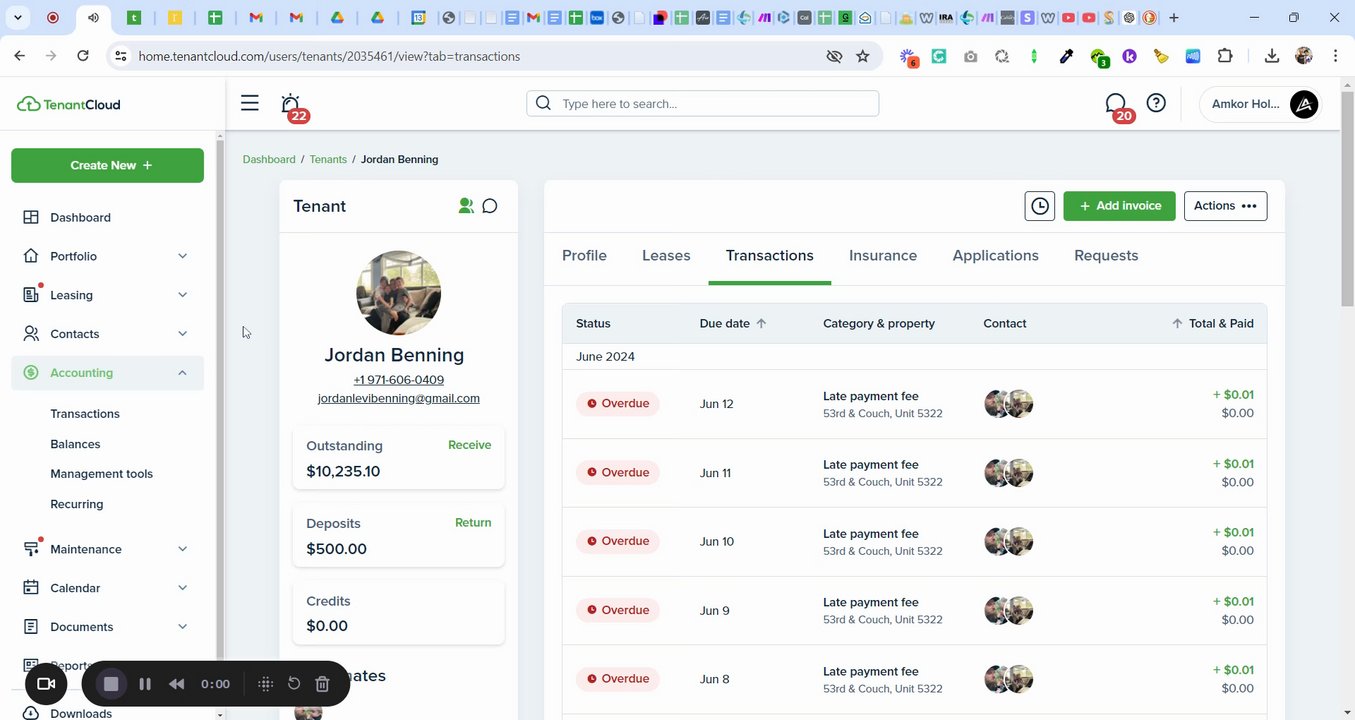Rewind the screen recording
This screenshot has width=1355, height=720.
pos(177,684)
